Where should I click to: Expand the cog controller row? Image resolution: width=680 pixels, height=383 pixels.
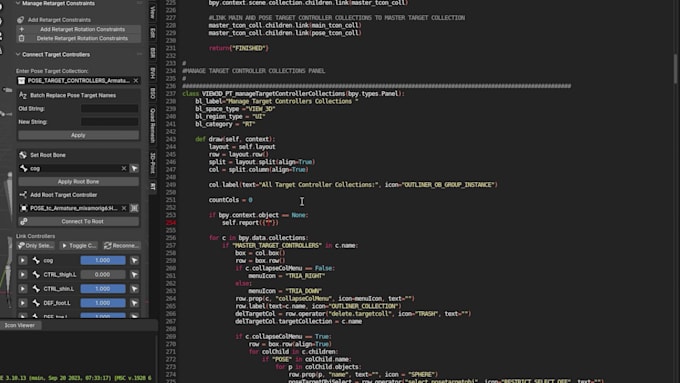pos(23,261)
